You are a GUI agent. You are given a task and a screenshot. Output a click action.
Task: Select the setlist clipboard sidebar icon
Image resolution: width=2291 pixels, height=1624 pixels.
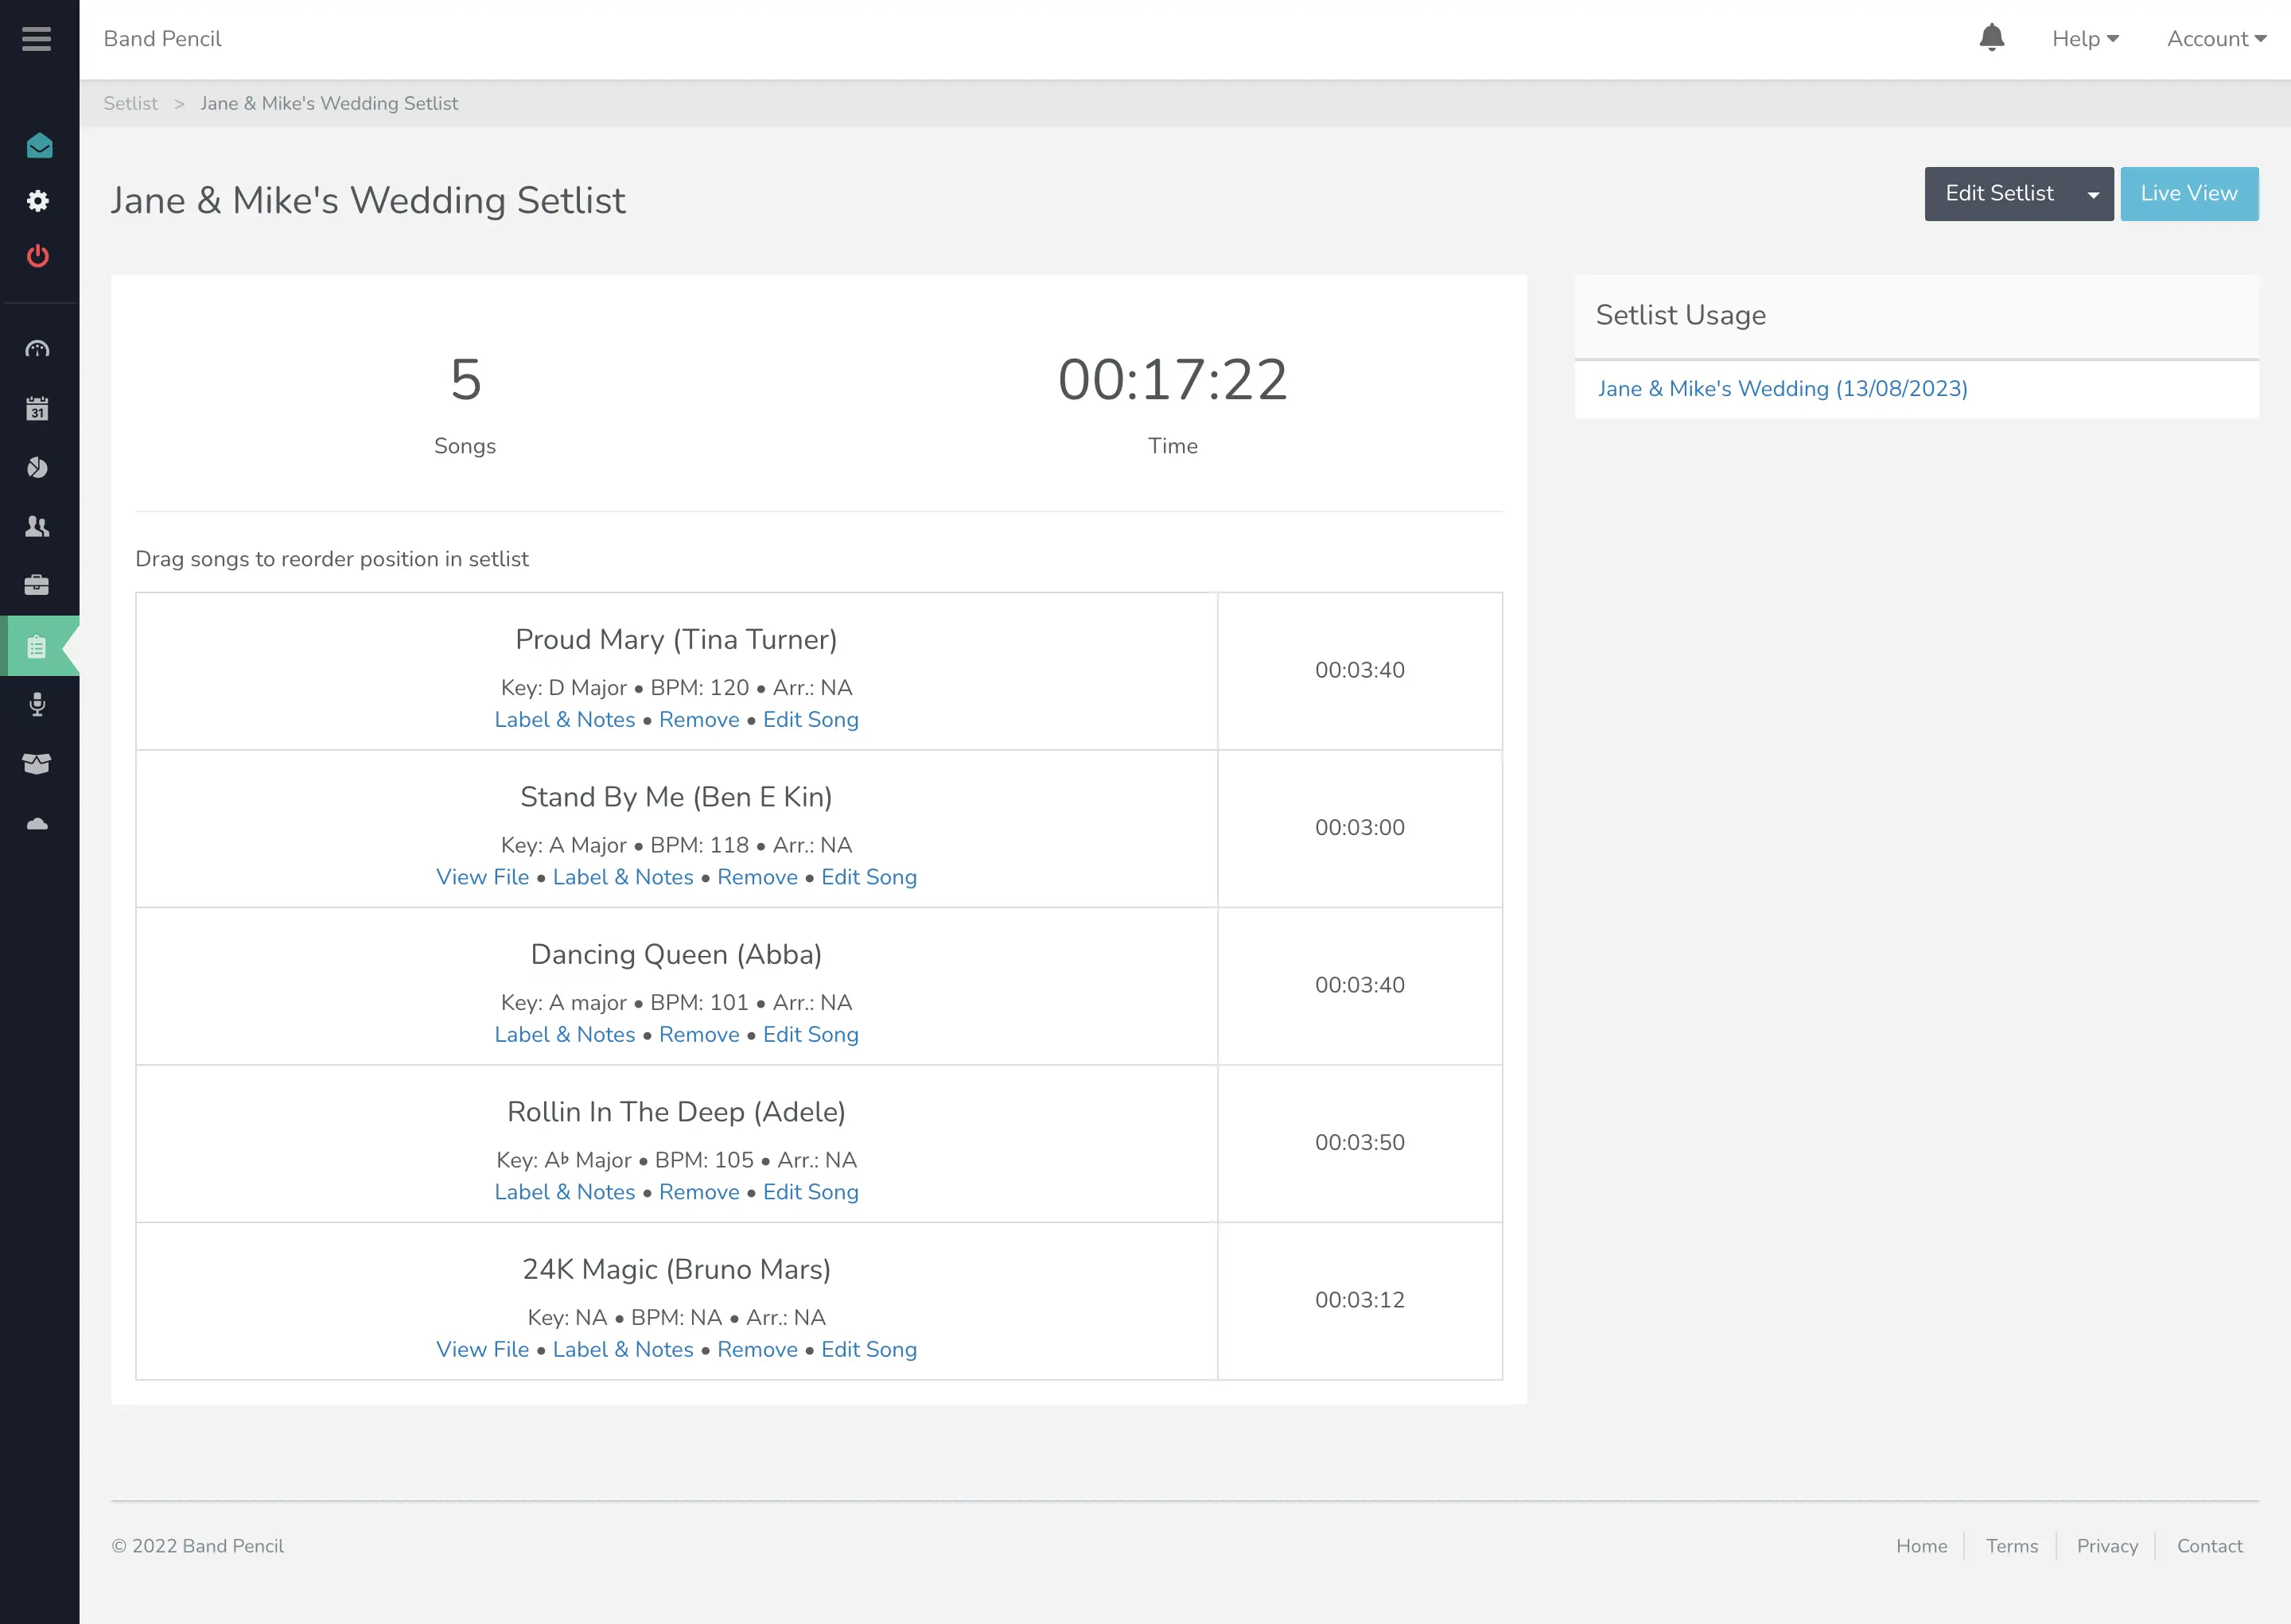click(37, 646)
